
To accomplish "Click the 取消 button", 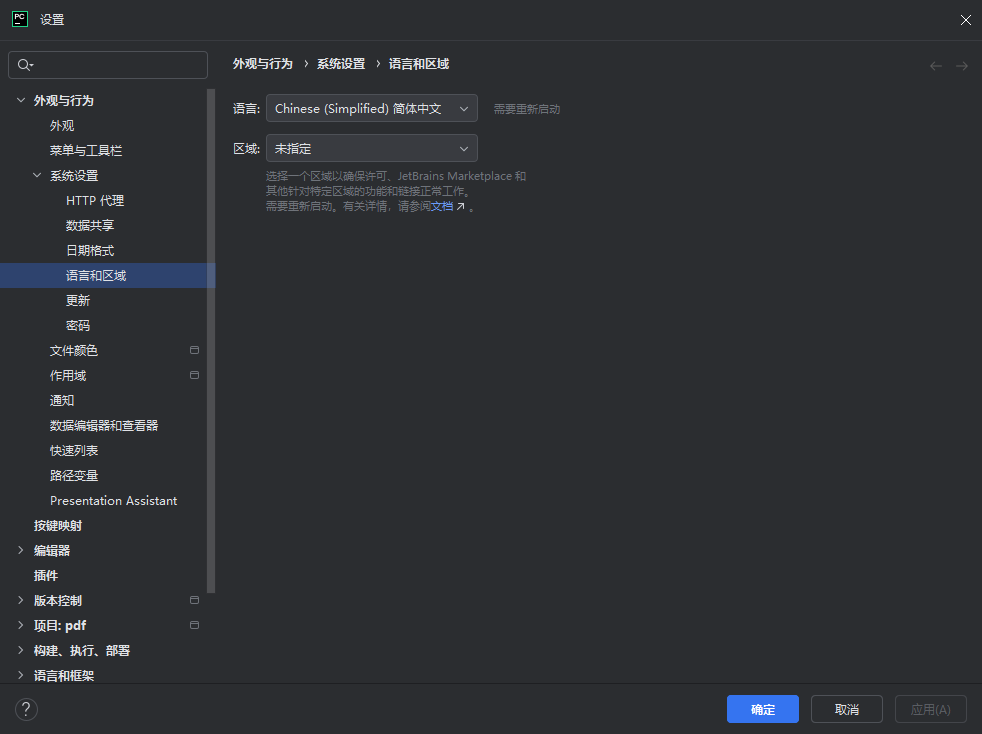I will click(x=847, y=709).
